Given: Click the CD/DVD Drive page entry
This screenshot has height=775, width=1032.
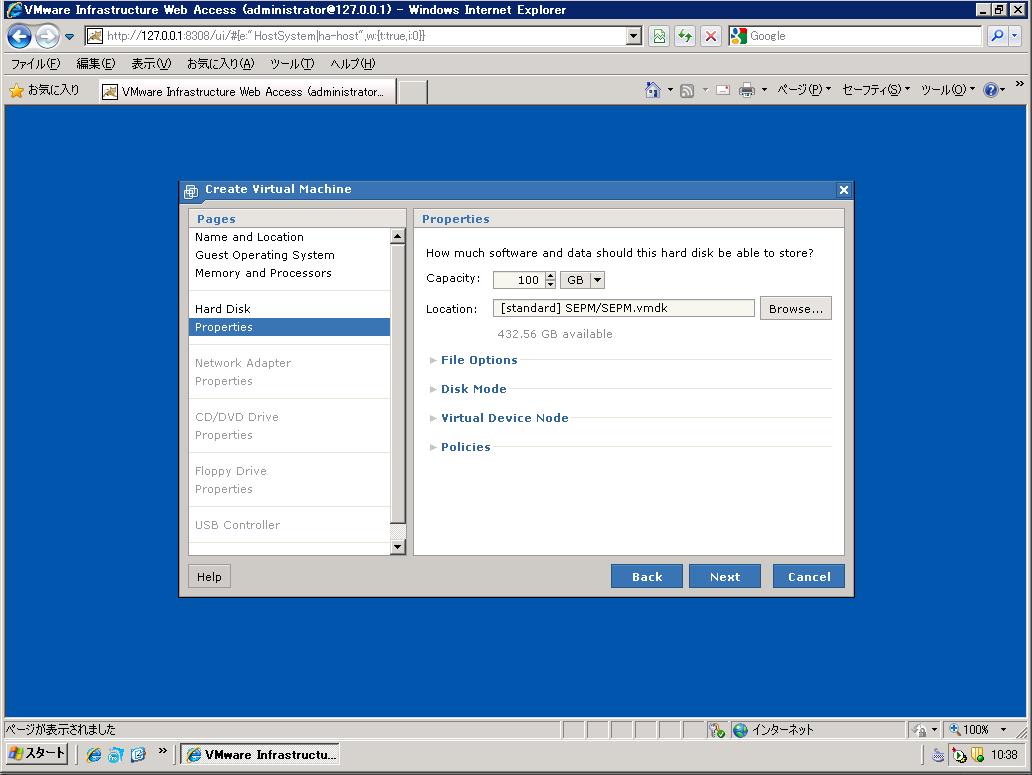Looking at the screenshot, I should 237,416.
